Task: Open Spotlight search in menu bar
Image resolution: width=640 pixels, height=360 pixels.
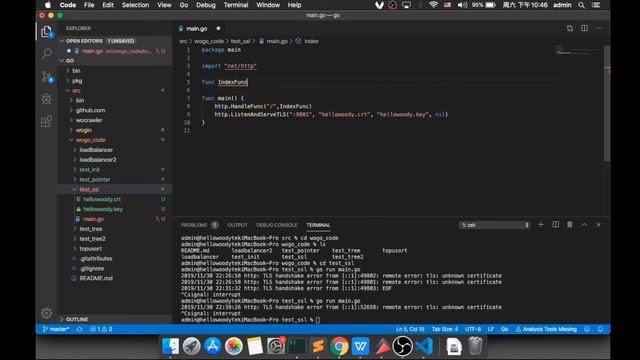Action: coord(582,5)
